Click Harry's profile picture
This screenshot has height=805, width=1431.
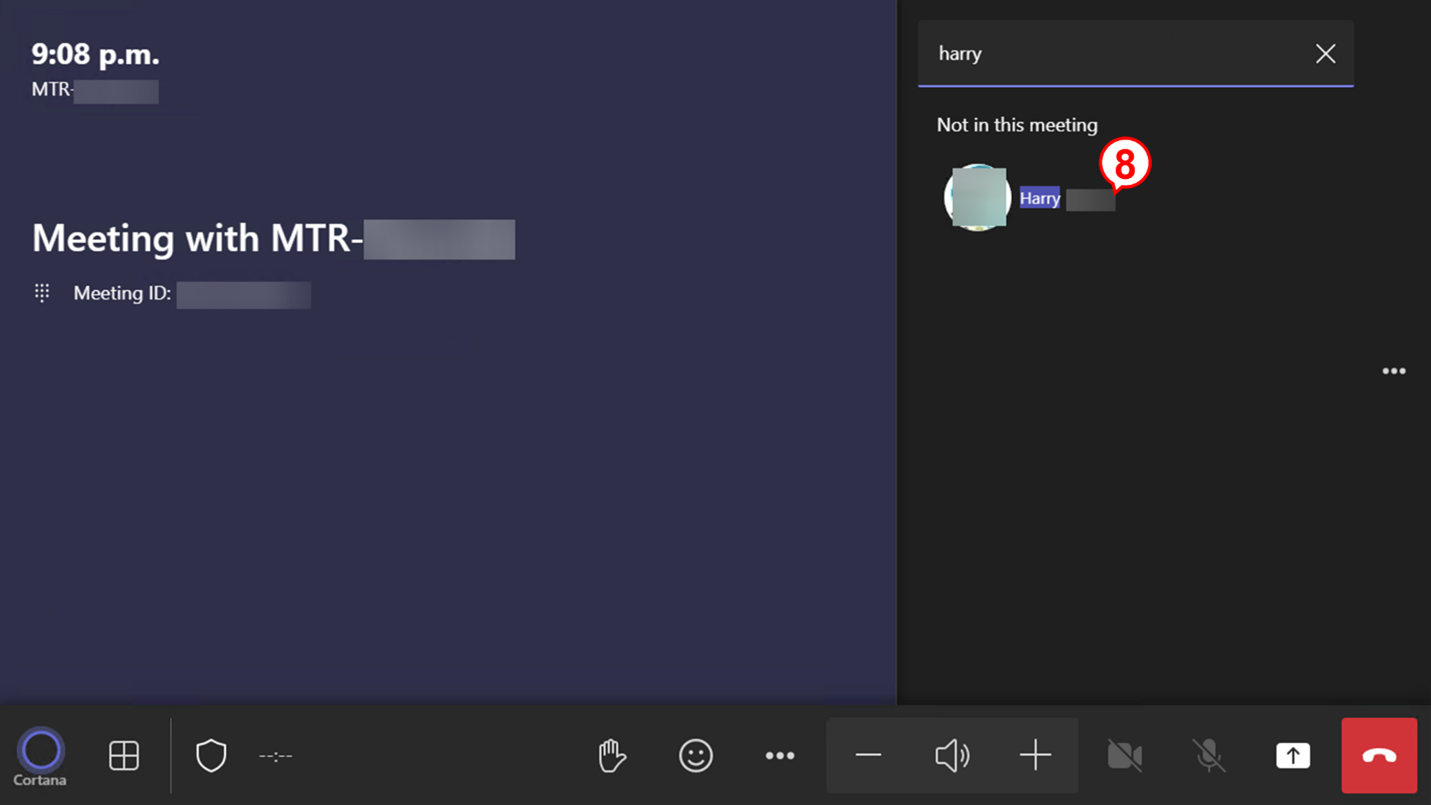pos(978,197)
